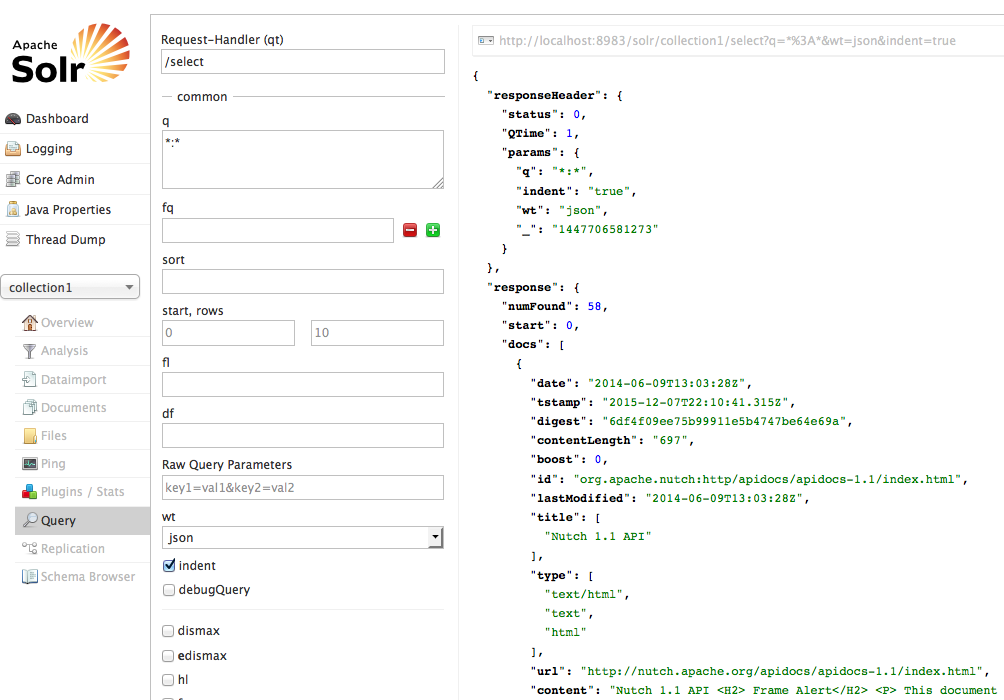Click the Request-Handler /select input field

click(x=303, y=61)
